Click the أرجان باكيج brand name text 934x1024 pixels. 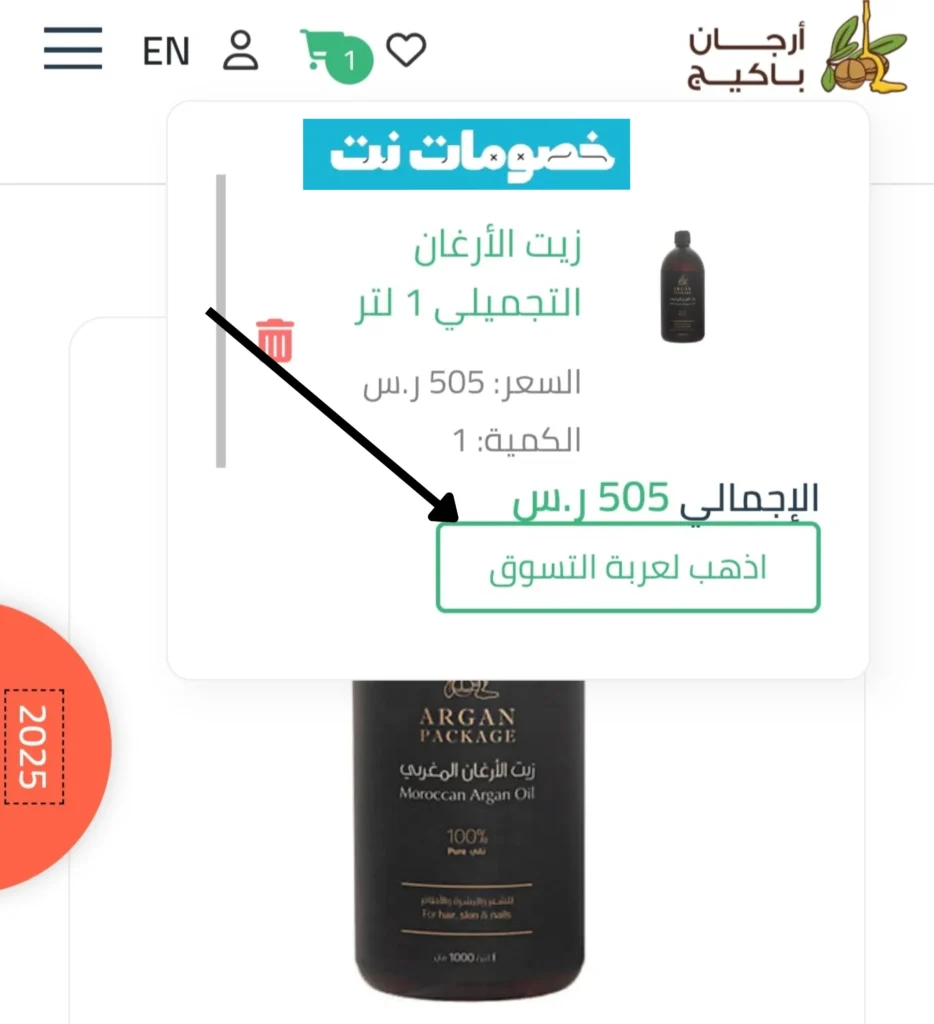(x=746, y=59)
